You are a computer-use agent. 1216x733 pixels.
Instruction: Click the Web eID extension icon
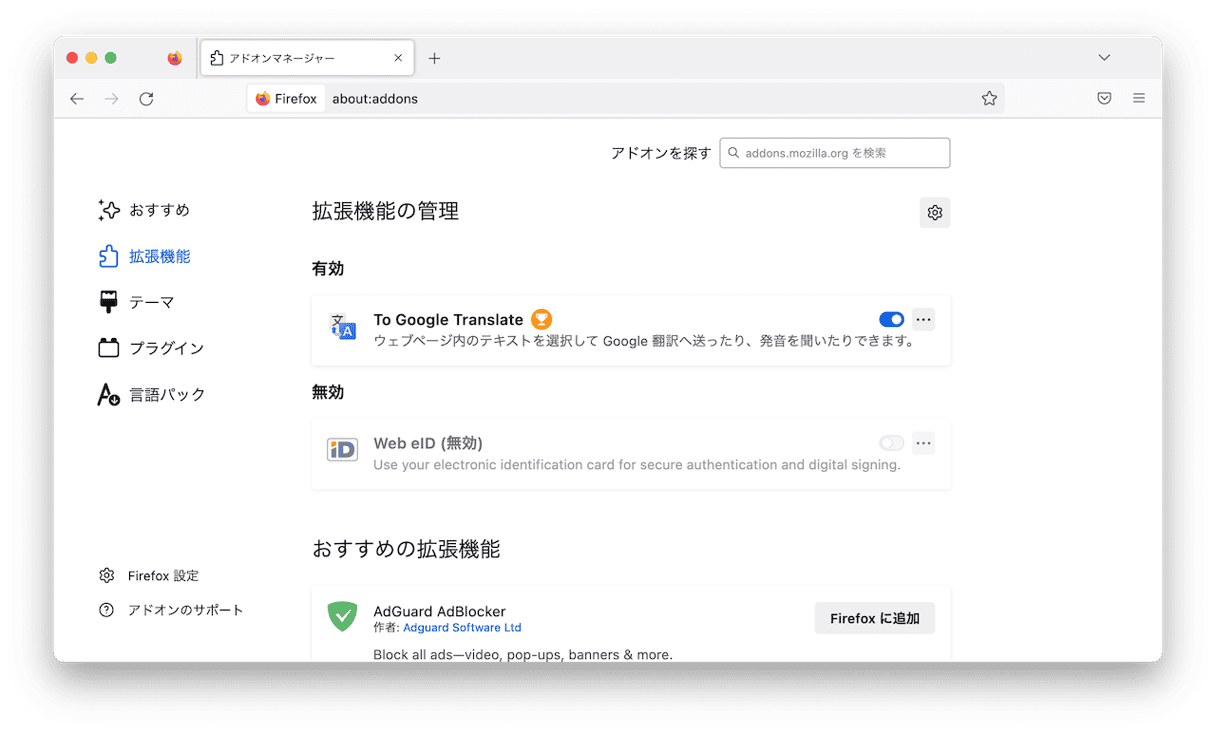click(343, 450)
